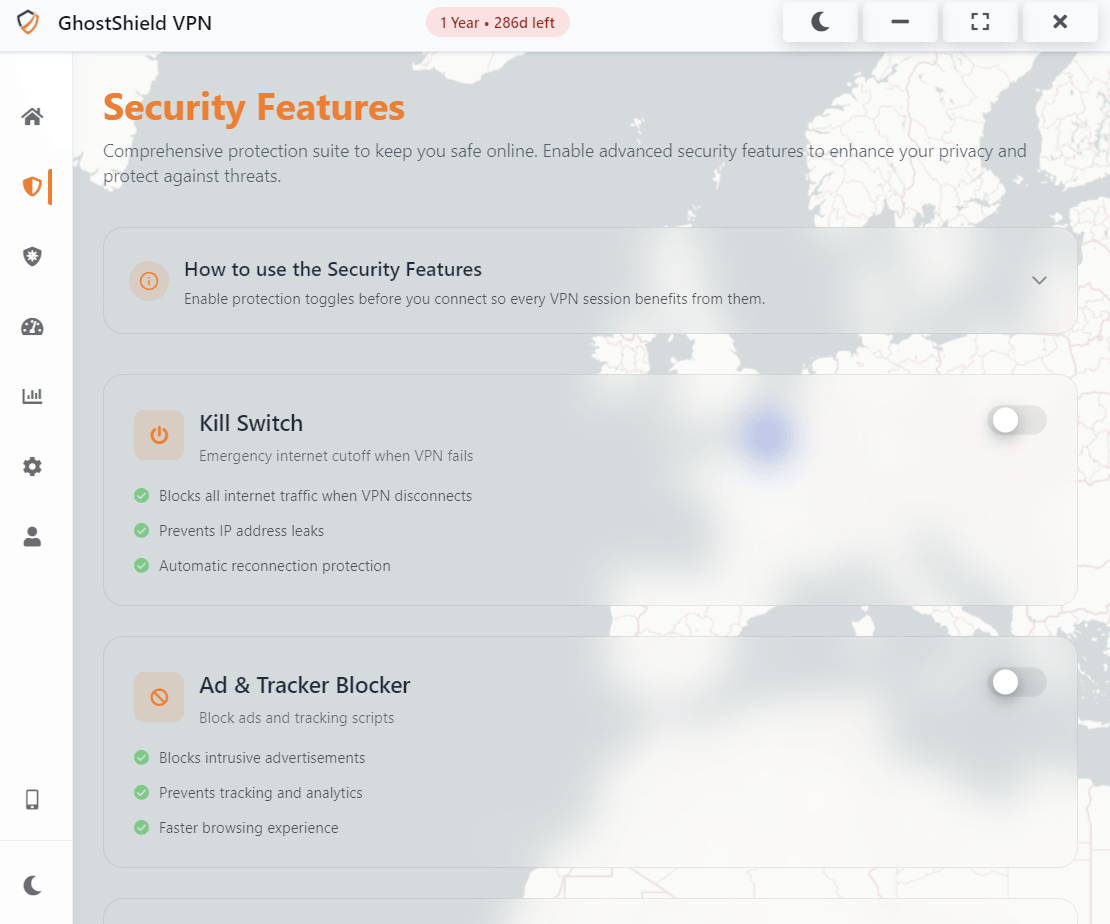View the statistics bar chart icon
The height and width of the screenshot is (924, 1110).
coord(32,395)
